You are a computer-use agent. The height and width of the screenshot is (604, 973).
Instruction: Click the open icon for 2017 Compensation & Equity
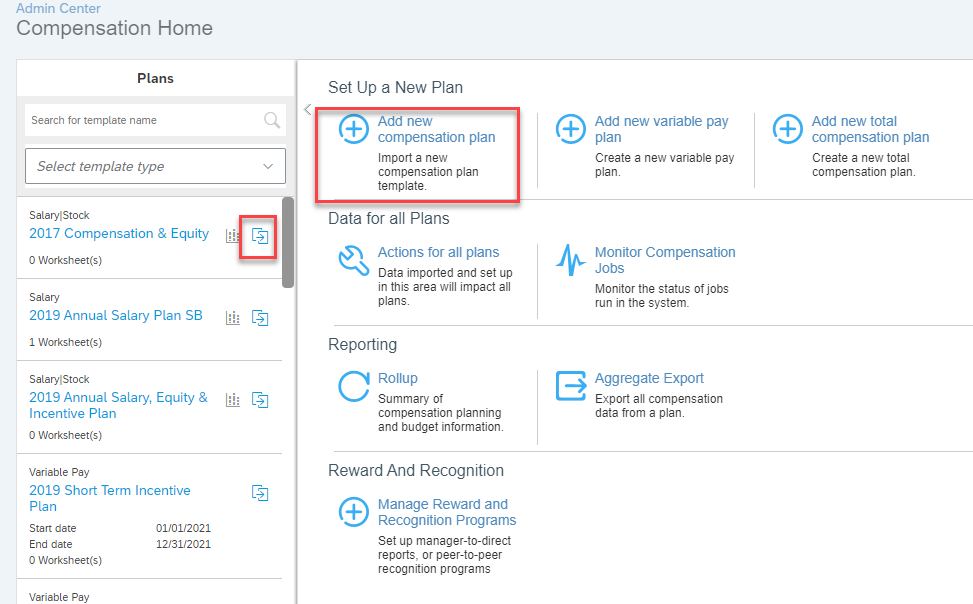260,236
